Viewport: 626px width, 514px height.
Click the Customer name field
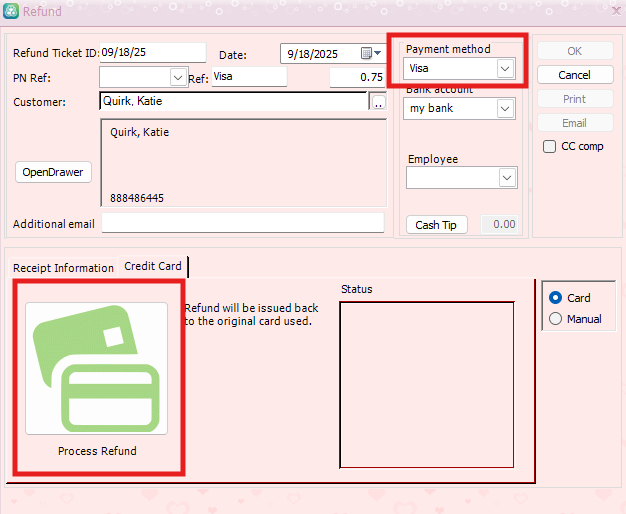tap(233, 101)
